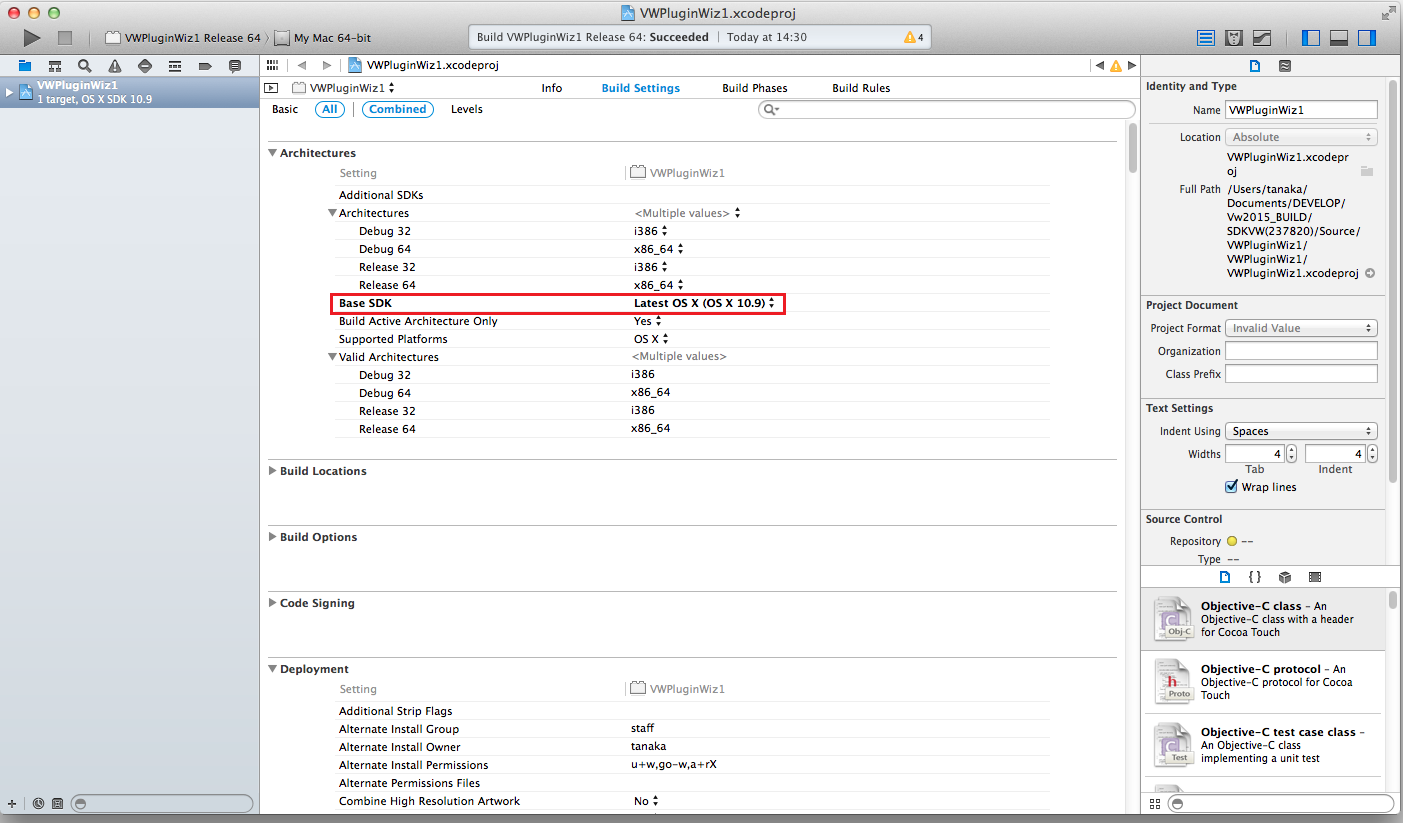The width and height of the screenshot is (1403, 823).
Task: Open the Project navigator folder icon
Action: click(x=25, y=66)
